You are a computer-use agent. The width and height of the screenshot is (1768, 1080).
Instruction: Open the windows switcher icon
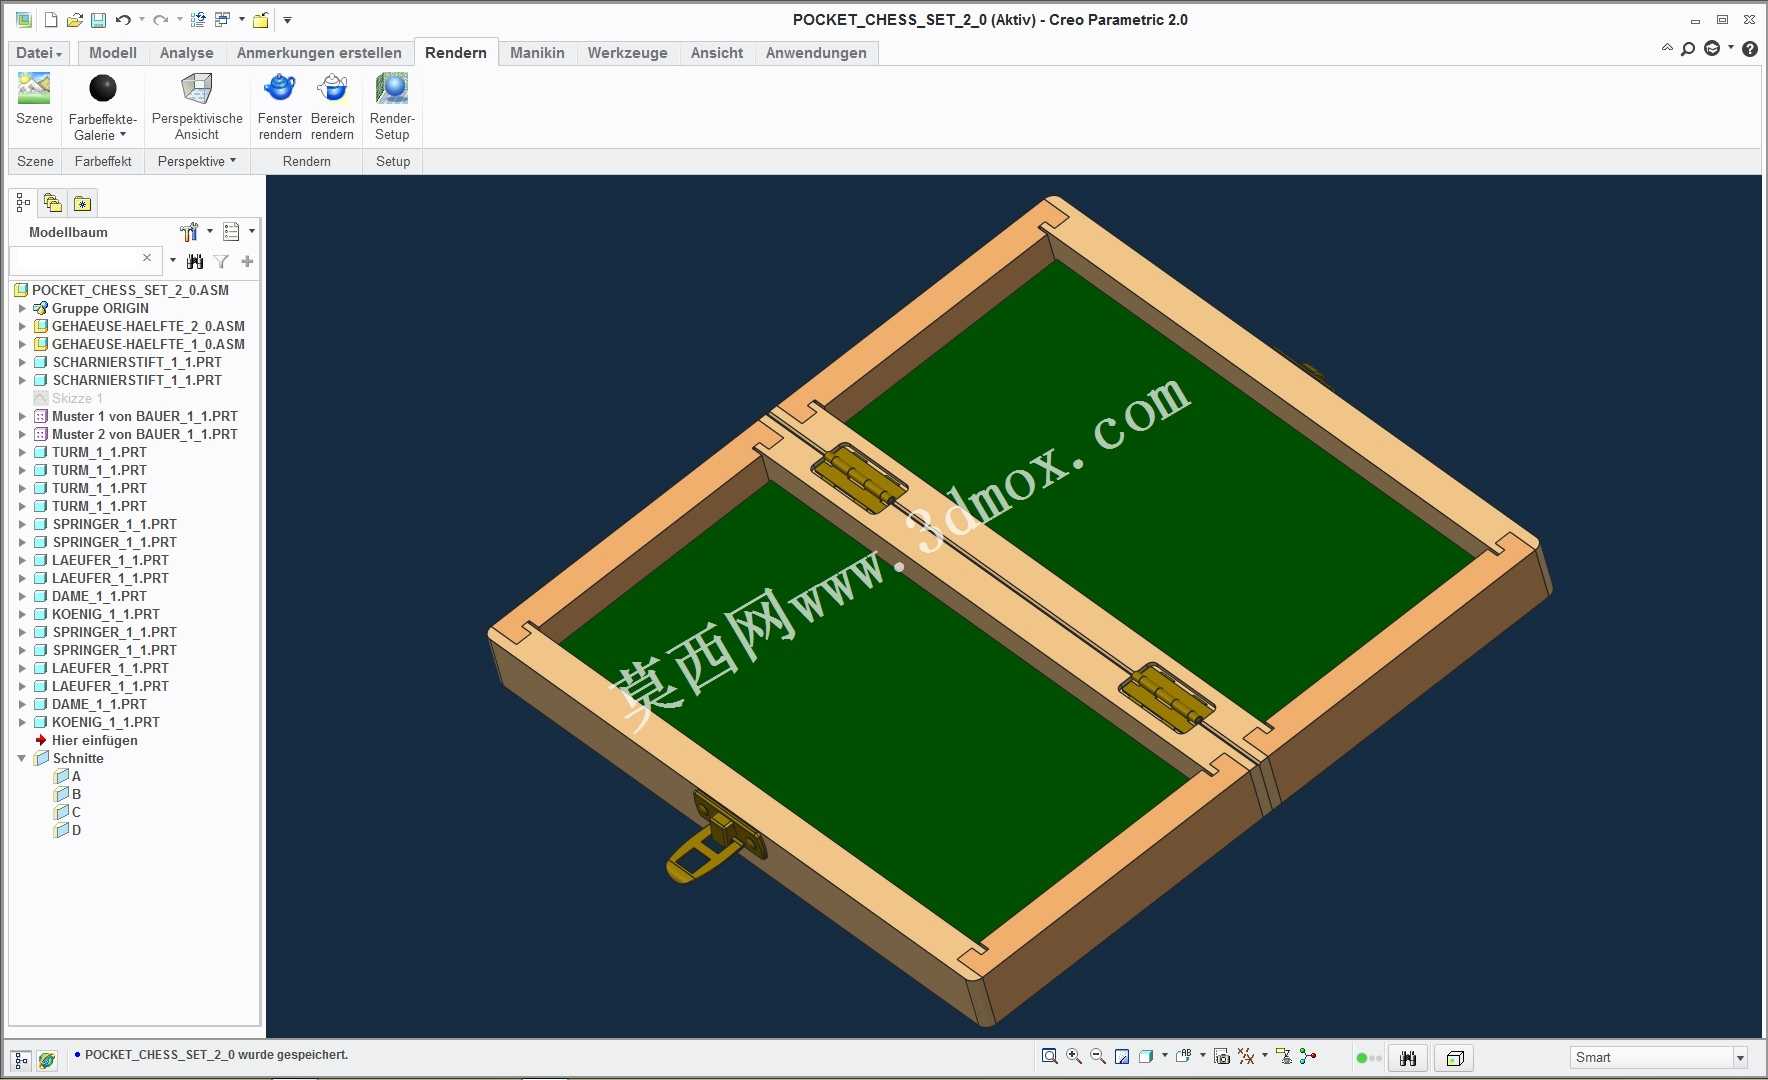222,20
